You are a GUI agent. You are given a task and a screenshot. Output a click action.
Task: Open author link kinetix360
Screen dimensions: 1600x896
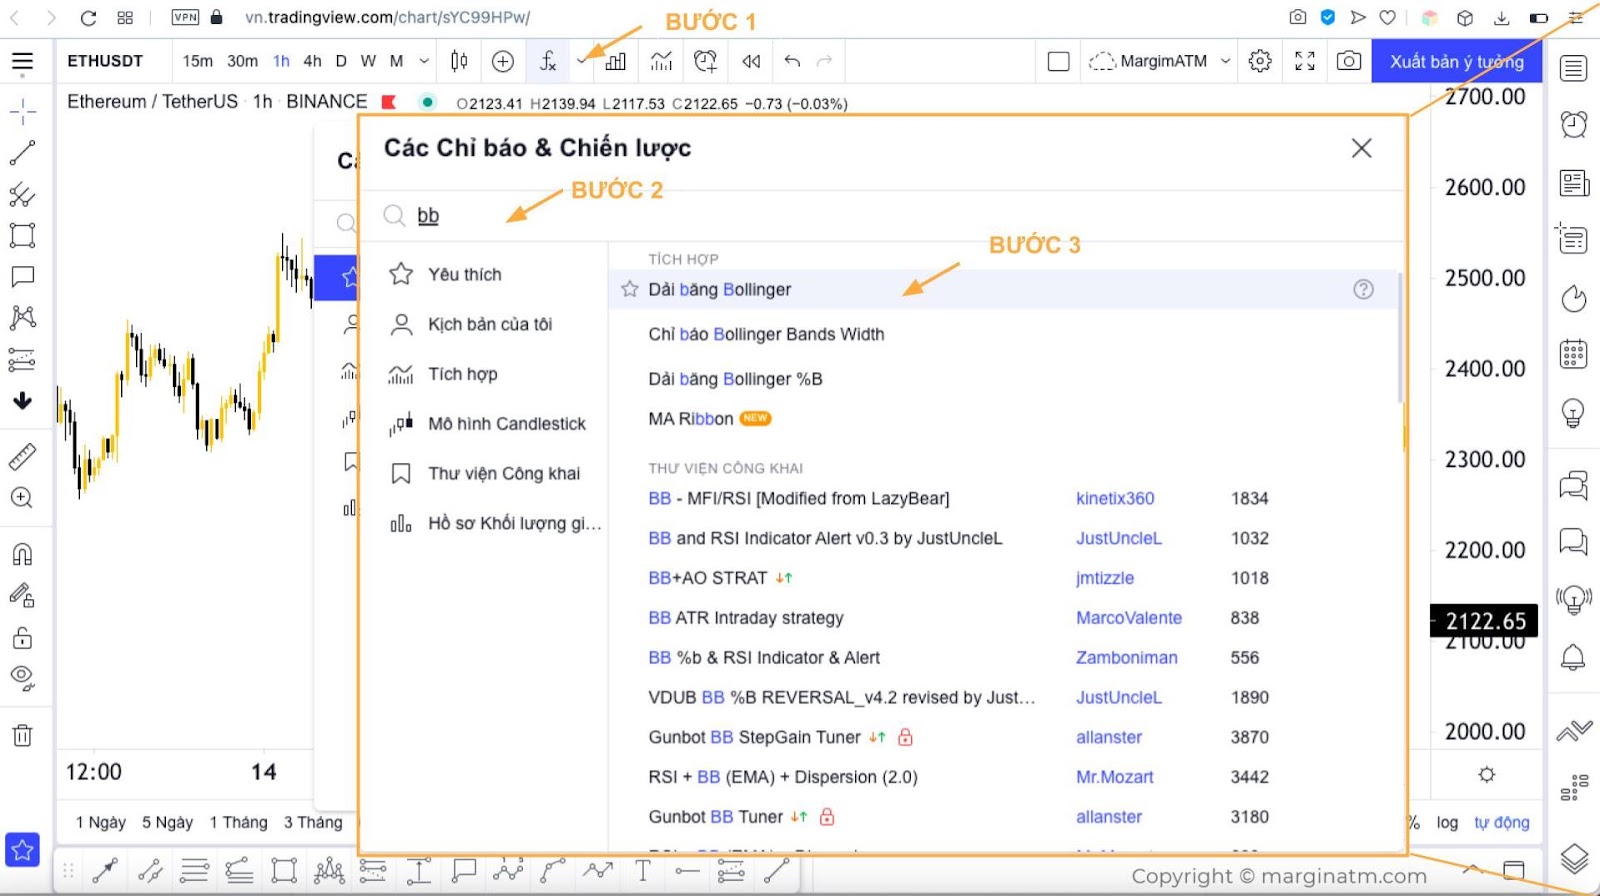pos(1115,498)
